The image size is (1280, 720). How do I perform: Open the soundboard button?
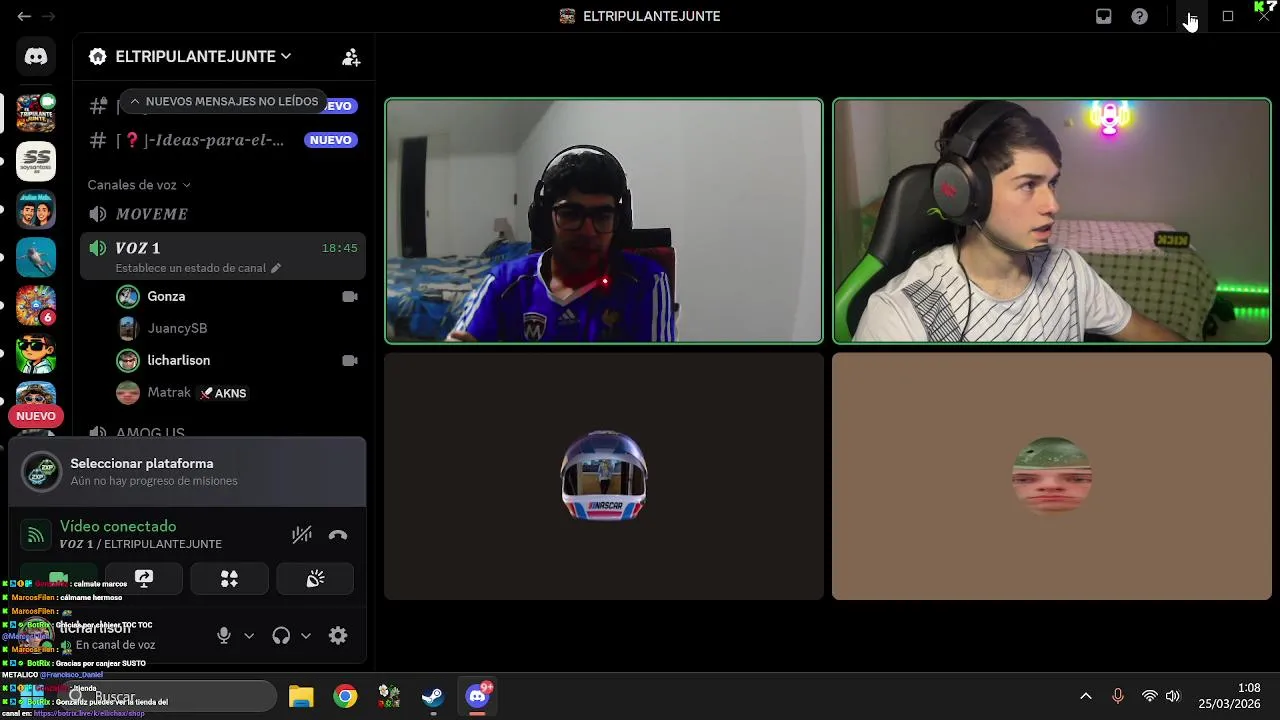point(315,579)
